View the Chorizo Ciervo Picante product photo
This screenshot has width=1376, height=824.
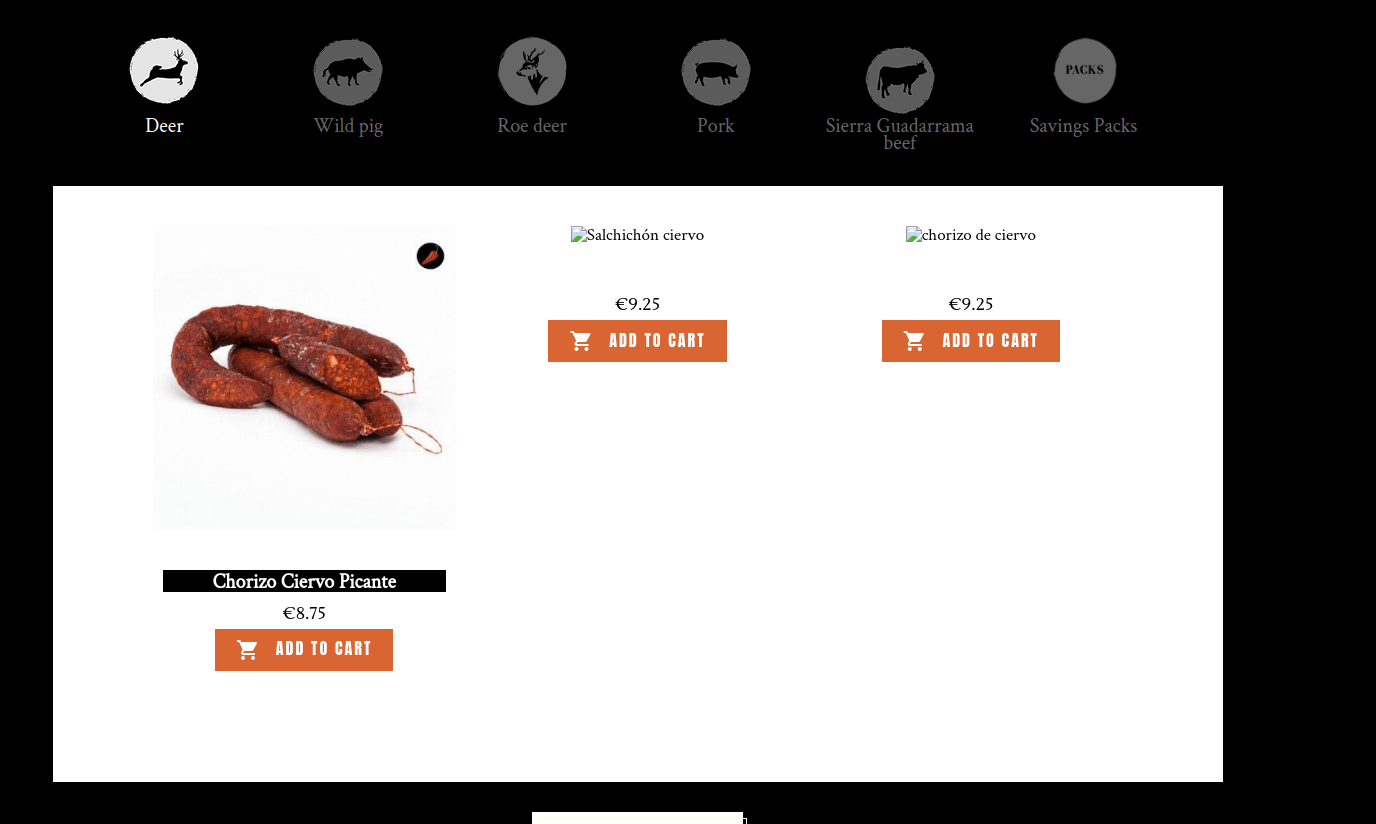coord(304,378)
